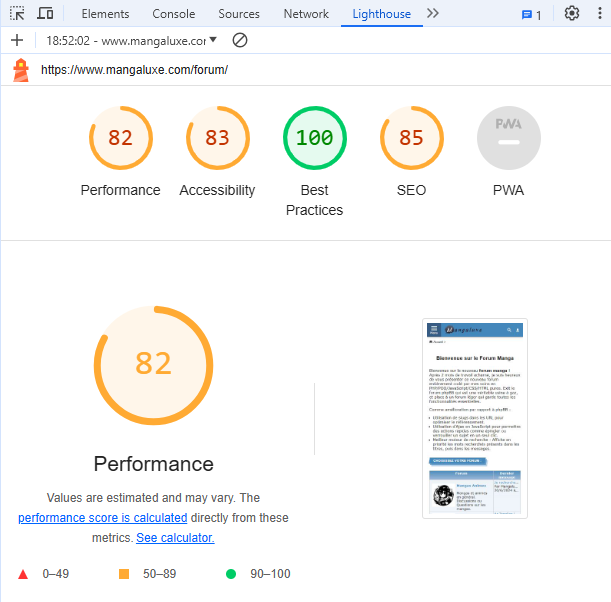Click the SEO score gauge showing 85
This screenshot has height=602, width=611.
click(411, 138)
